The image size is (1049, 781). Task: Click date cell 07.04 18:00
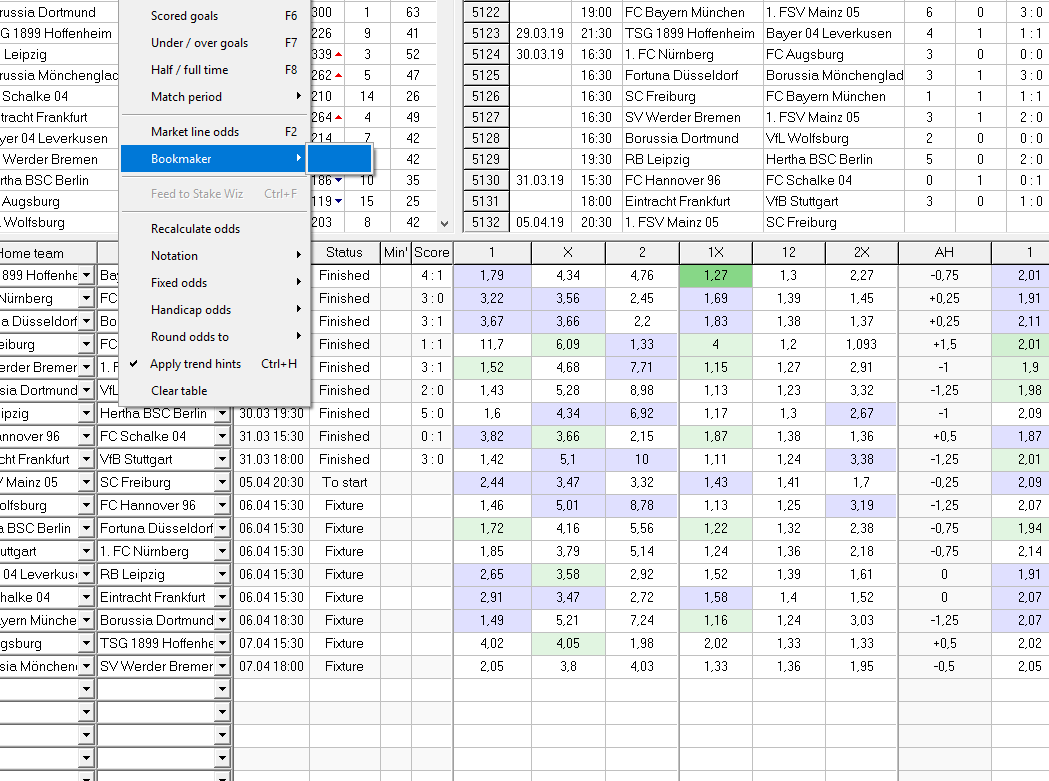coord(271,667)
